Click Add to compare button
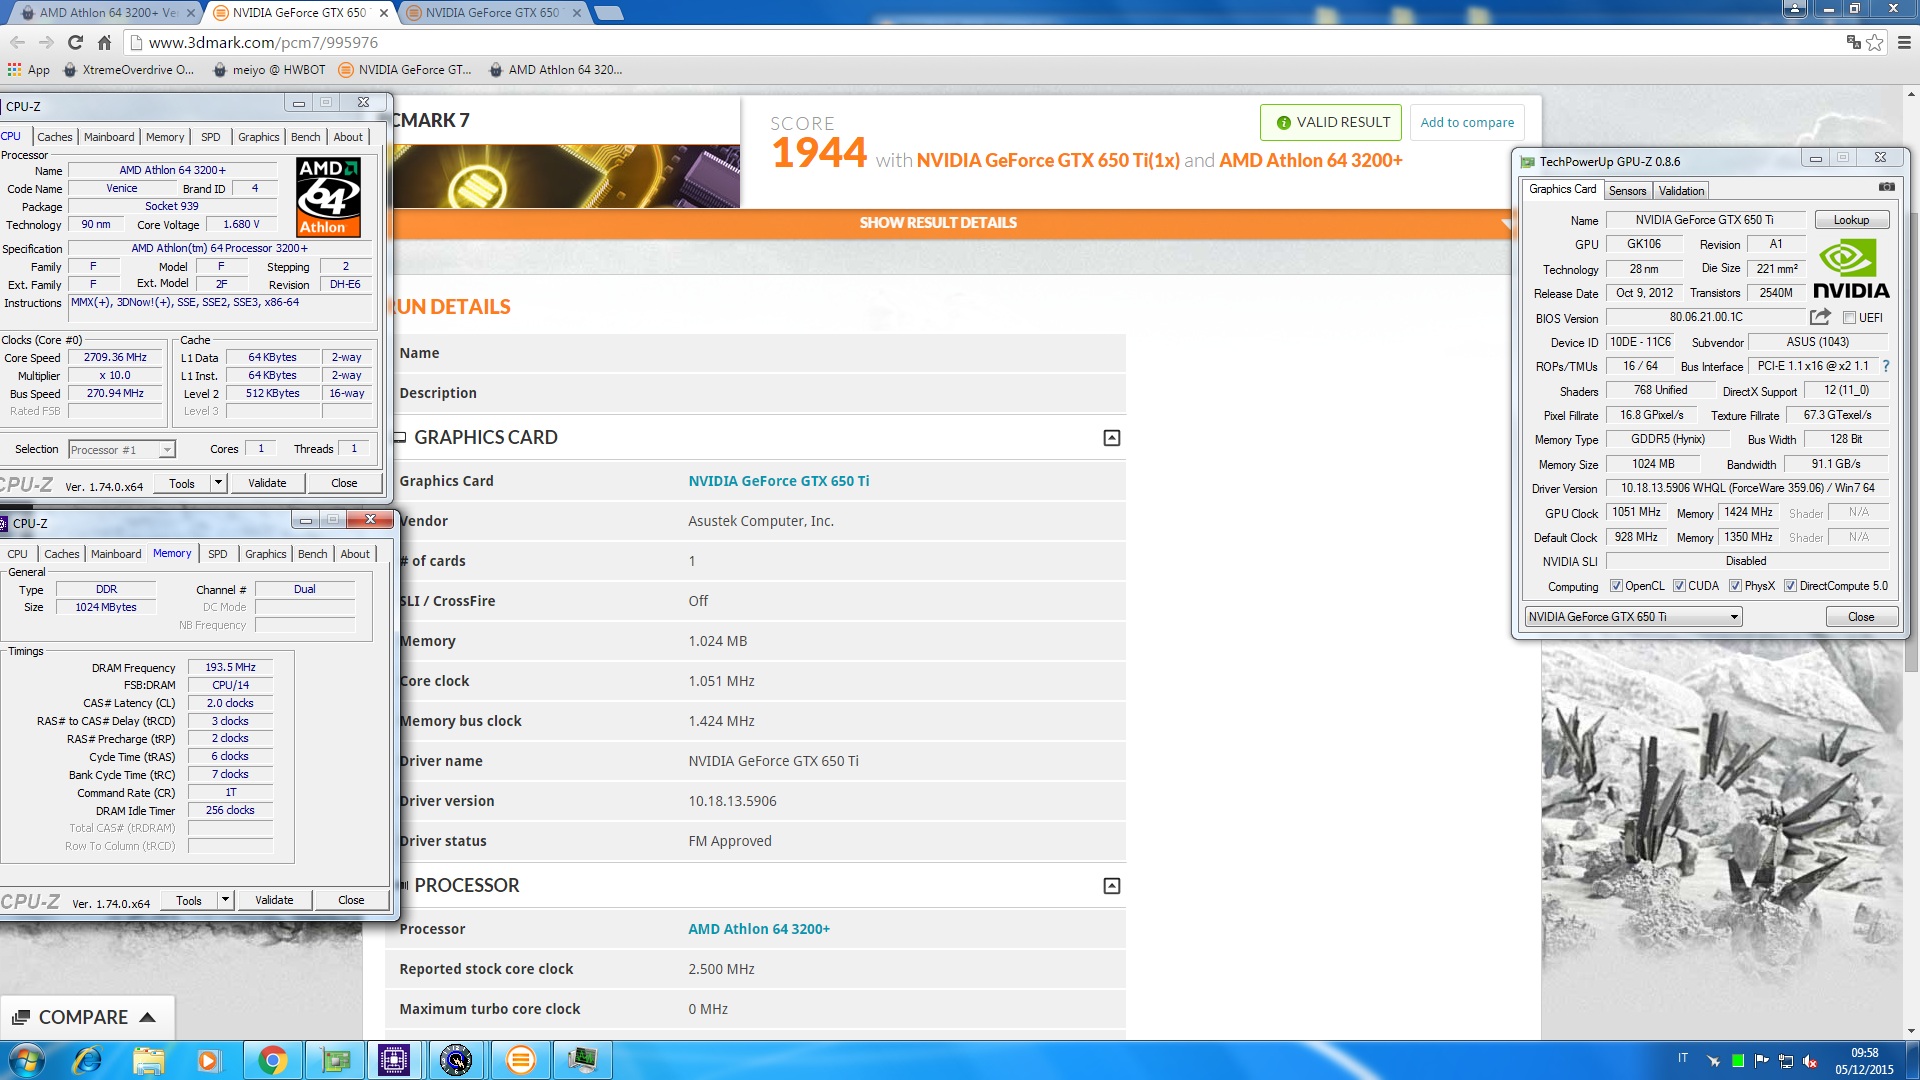This screenshot has width=1920, height=1080. [1467, 122]
